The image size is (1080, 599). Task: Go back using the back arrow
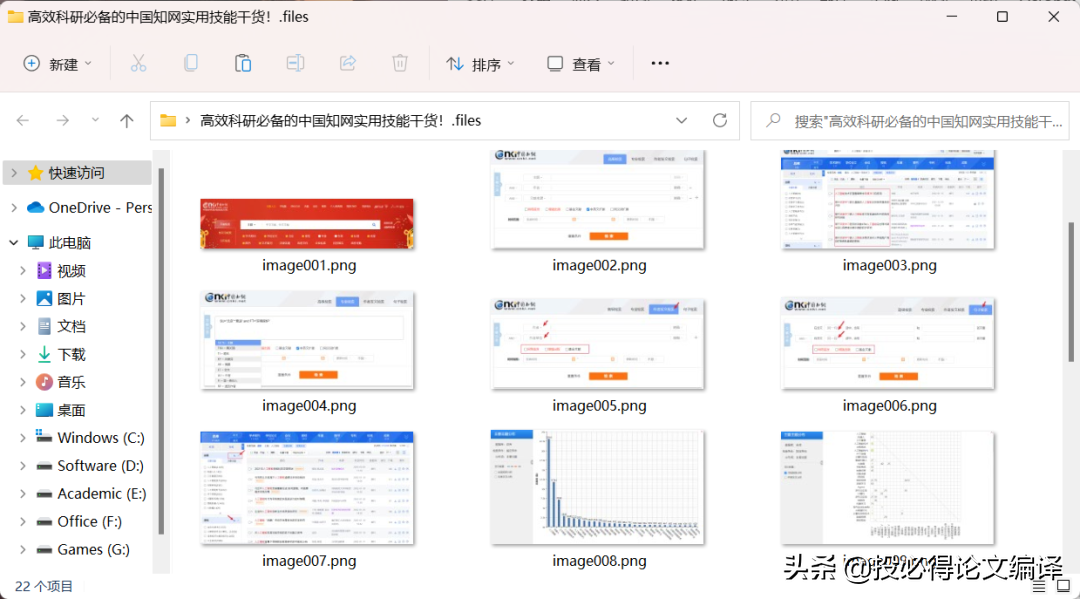pos(23,120)
